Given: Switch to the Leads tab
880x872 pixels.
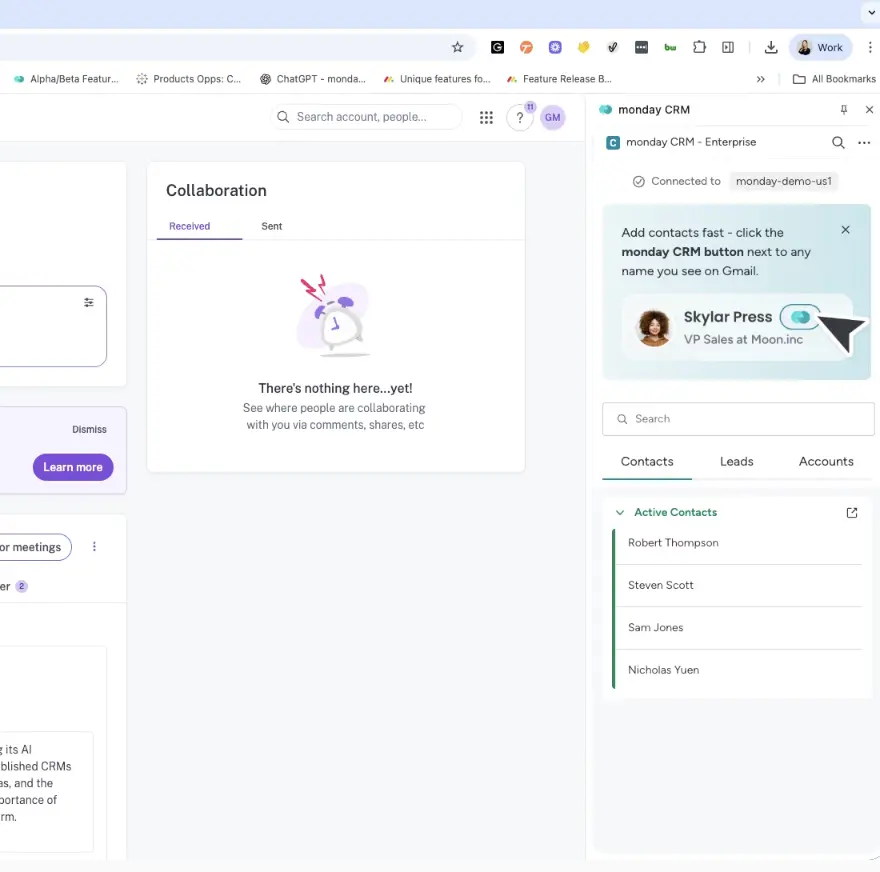Looking at the screenshot, I should pyautogui.click(x=736, y=461).
